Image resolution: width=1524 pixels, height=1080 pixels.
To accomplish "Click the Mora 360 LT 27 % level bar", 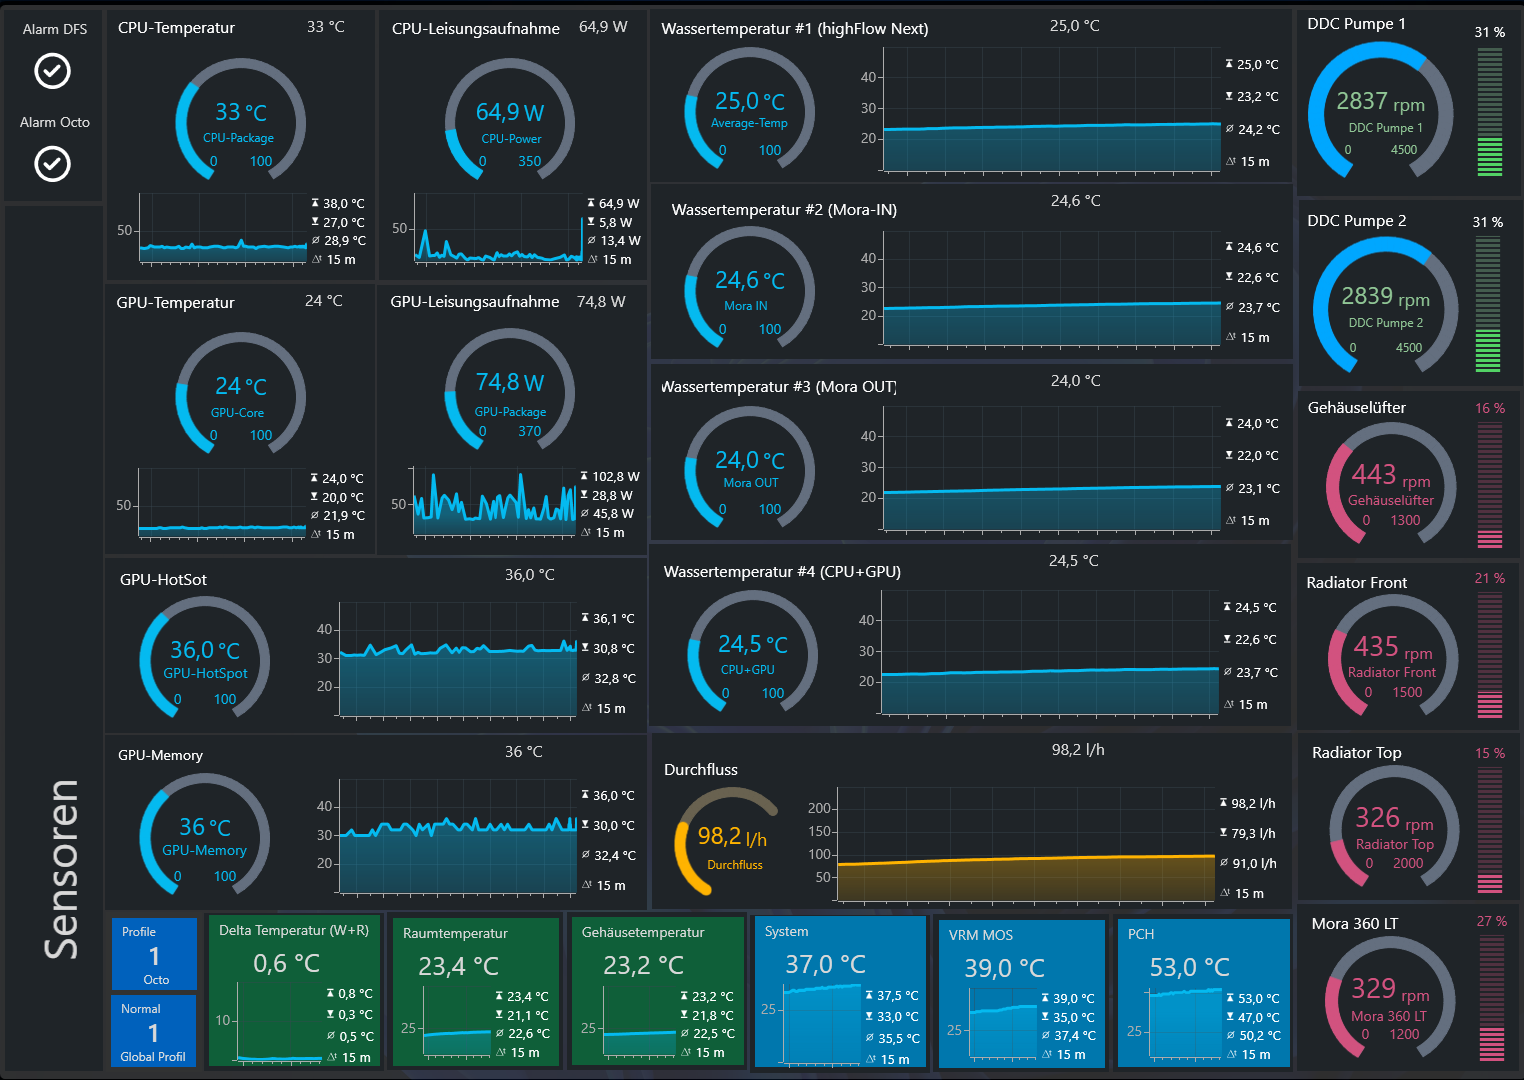I will [1492, 997].
